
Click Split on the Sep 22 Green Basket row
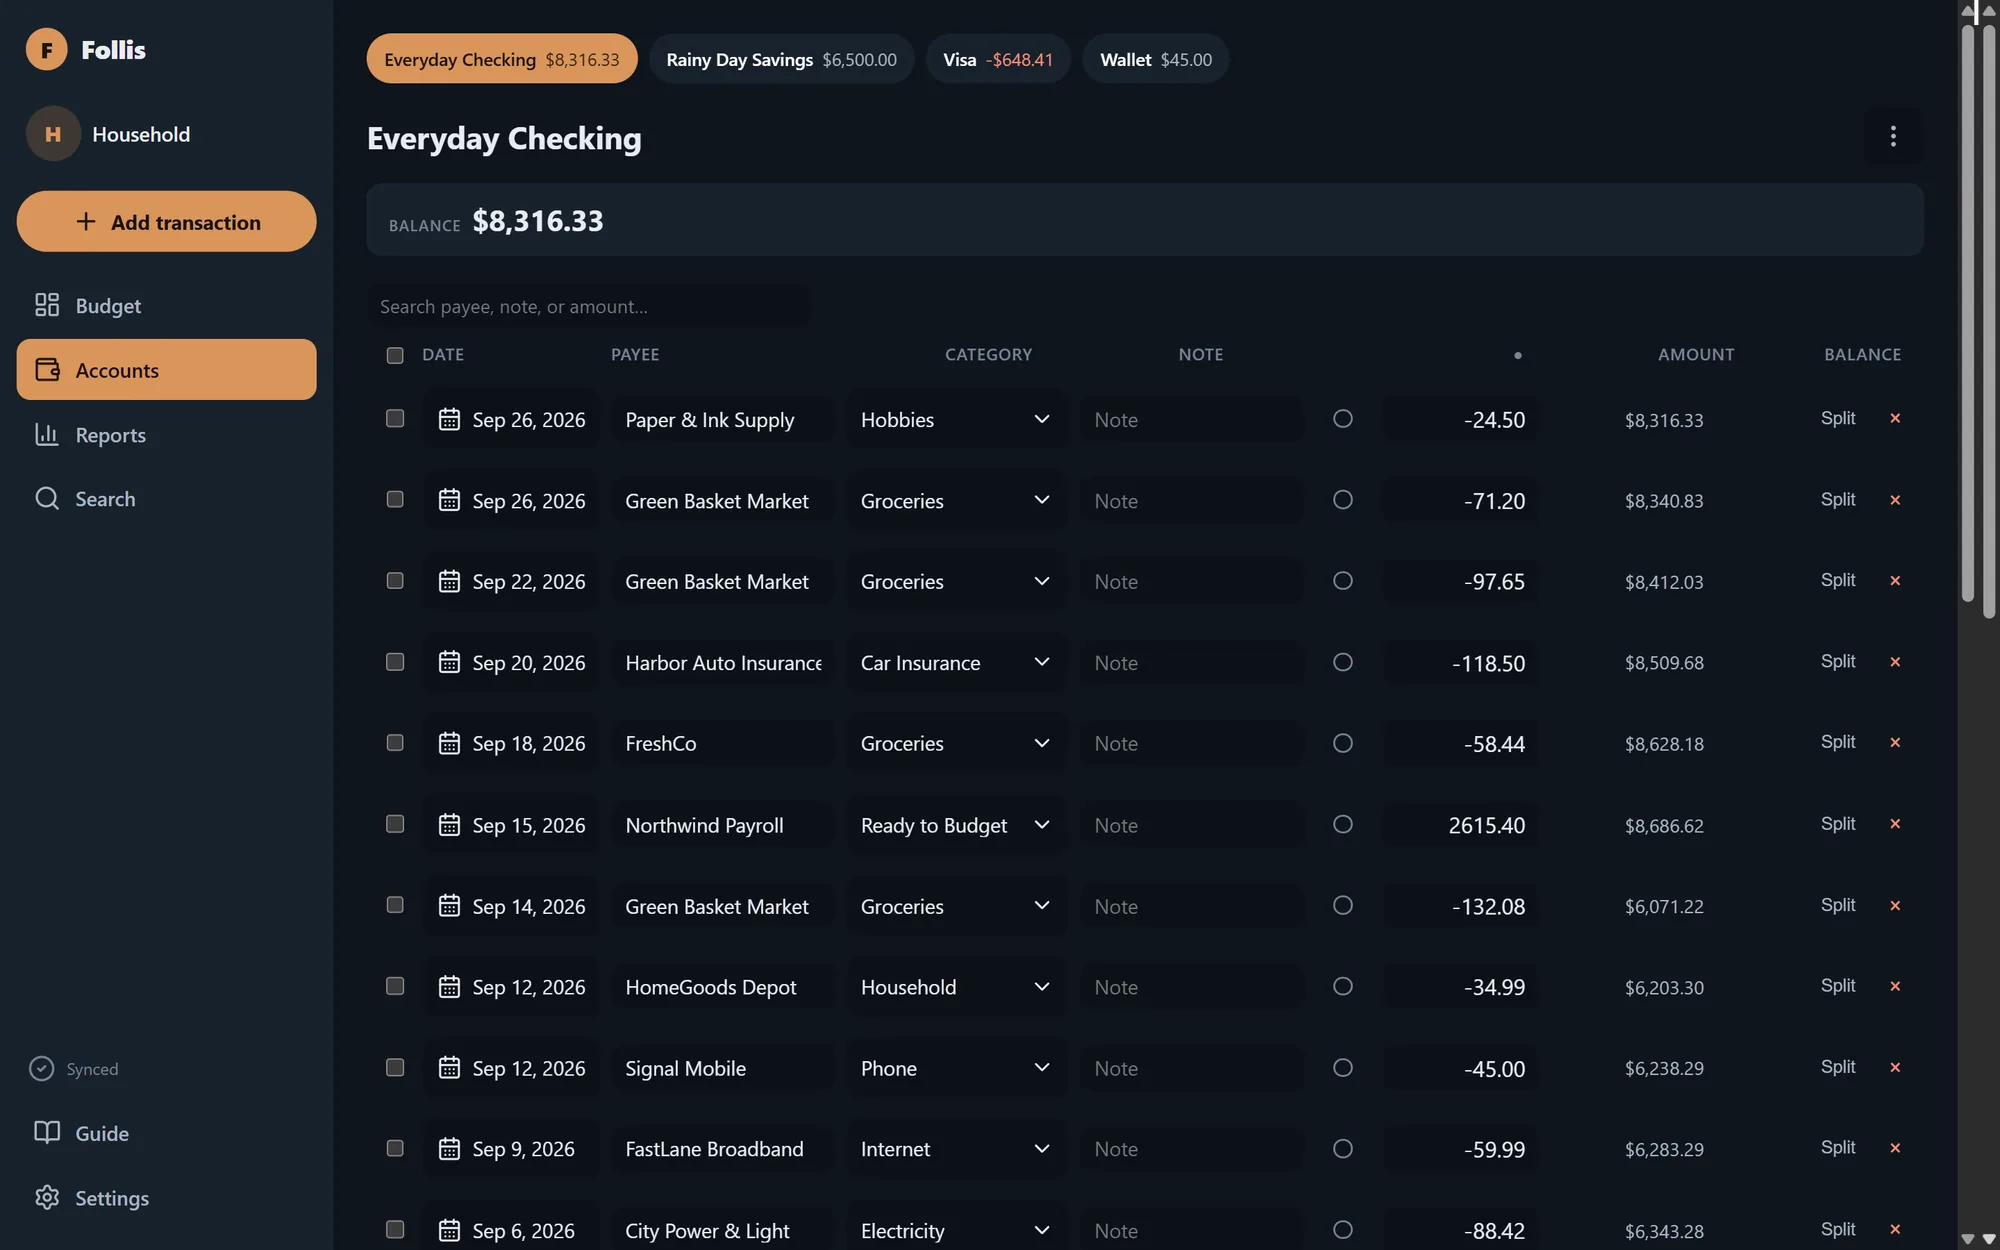(x=1838, y=580)
